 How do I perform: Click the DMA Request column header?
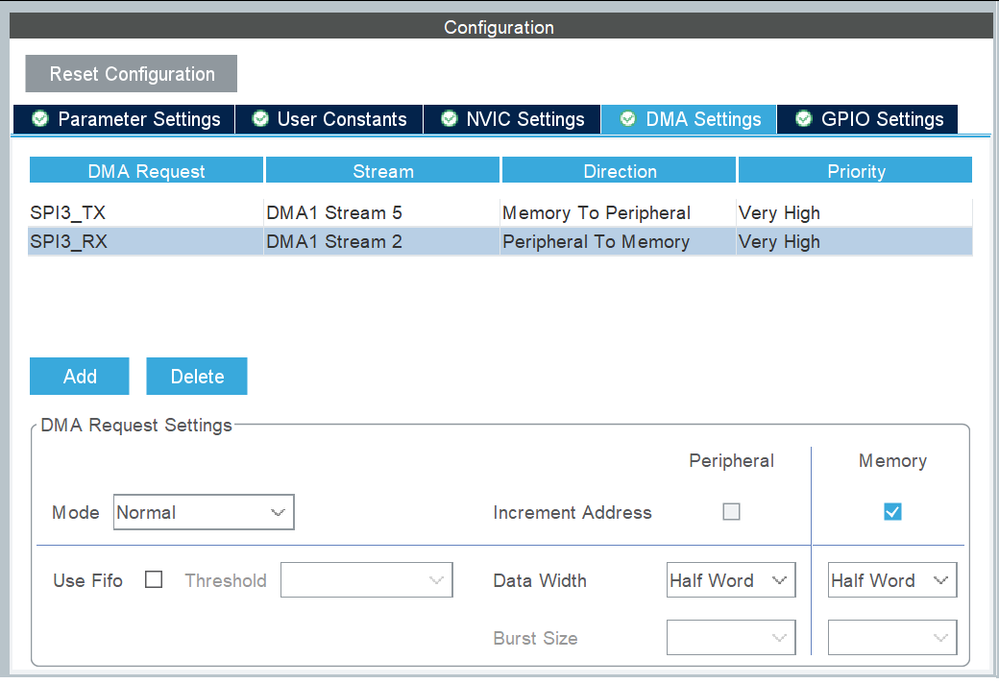tap(147, 171)
